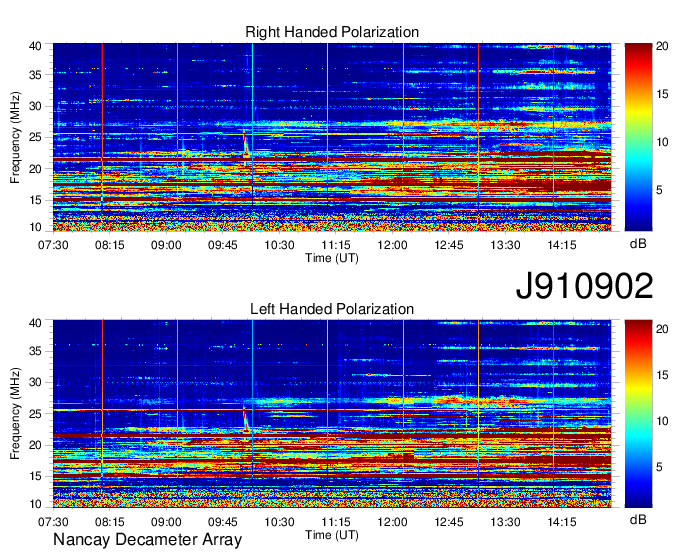
Task: Click the "10" frequency tick of the Right Handed plot
Action: pos(35,227)
